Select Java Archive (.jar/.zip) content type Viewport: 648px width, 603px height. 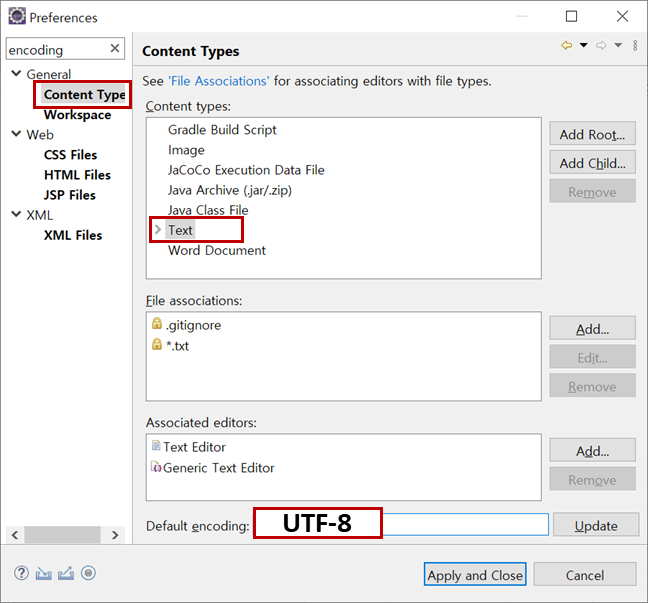(x=229, y=190)
